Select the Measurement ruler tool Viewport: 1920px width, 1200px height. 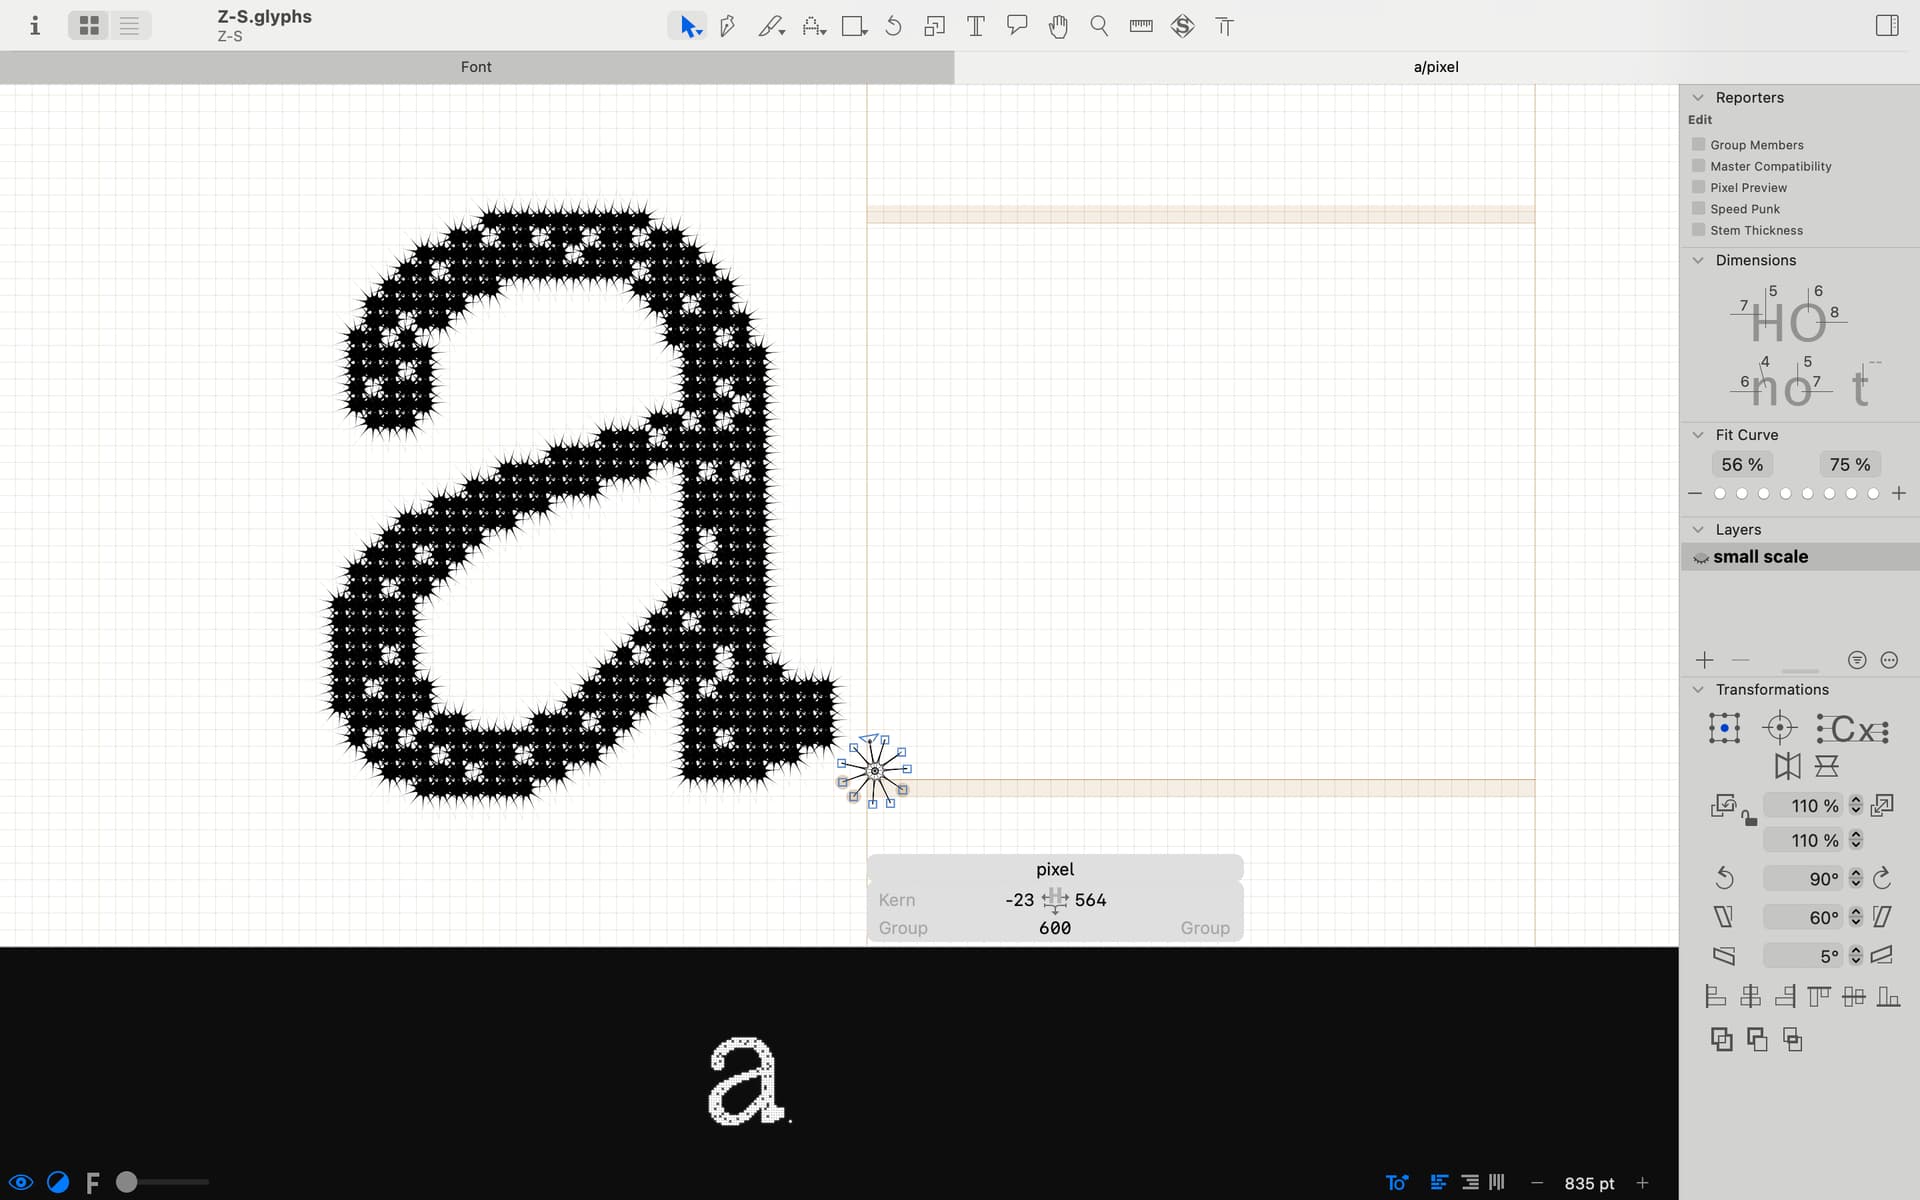[x=1141, y=26]
